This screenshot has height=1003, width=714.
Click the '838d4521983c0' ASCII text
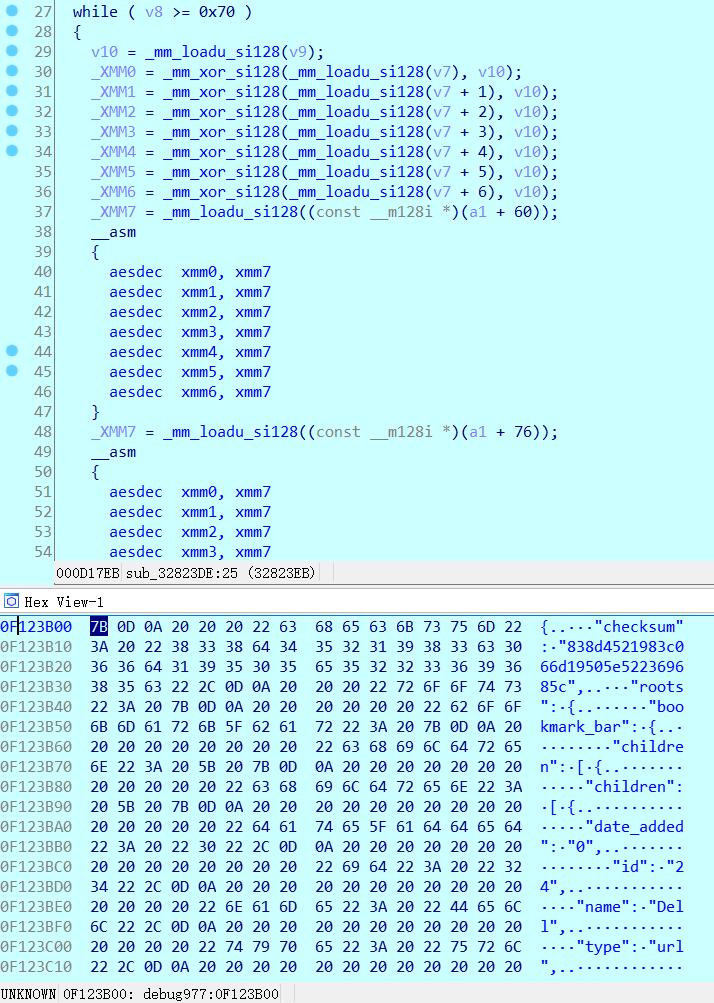coord(625,647)
